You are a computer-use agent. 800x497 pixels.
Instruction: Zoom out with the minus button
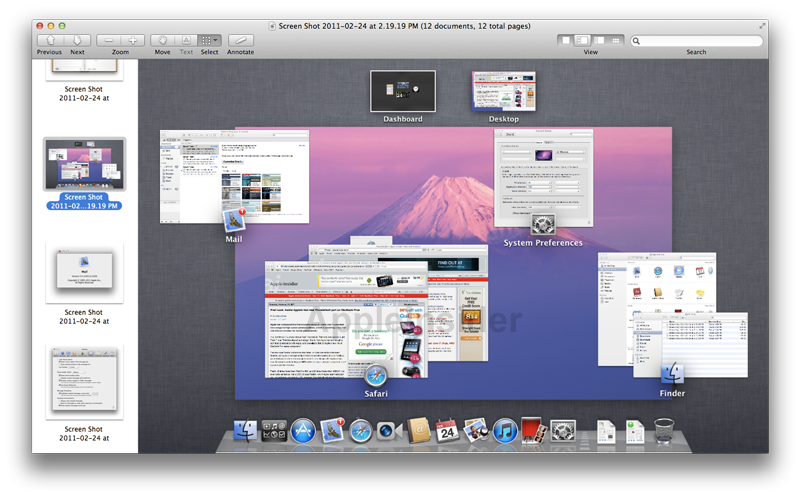coord(109,40)
